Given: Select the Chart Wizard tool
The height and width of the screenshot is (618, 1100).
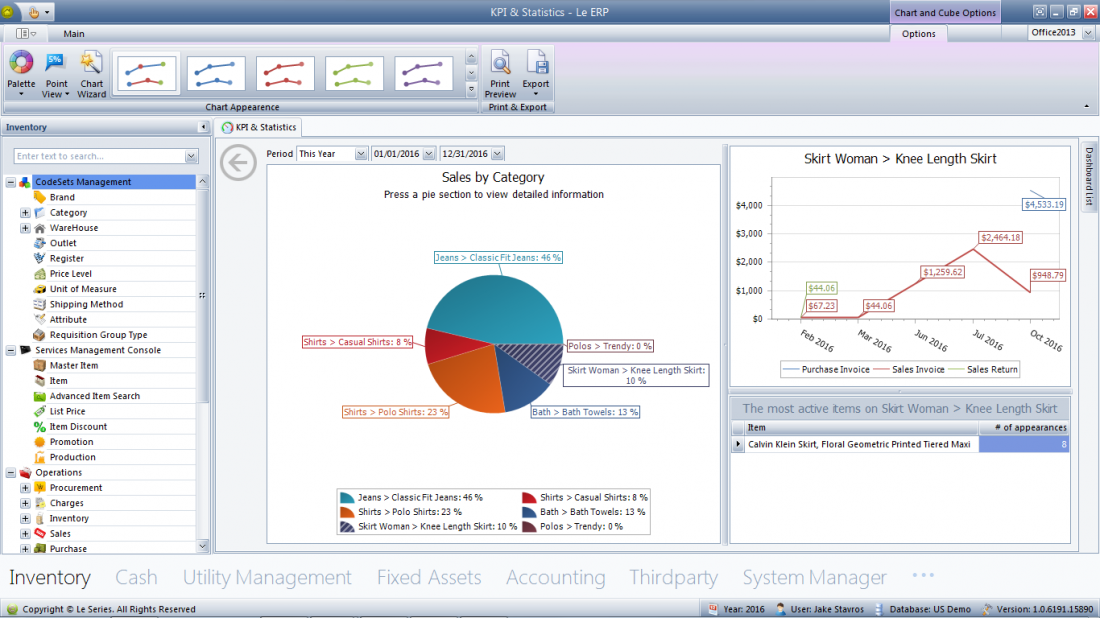Looking at the screenshot, I should pyautogui.click(x=91, y=72).
